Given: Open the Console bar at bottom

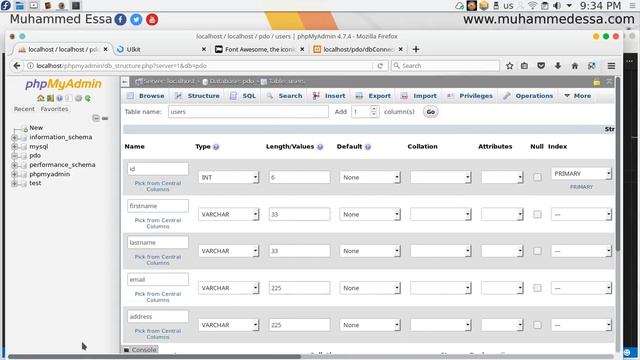Looking at the screenshot, I should coord(140,350).
